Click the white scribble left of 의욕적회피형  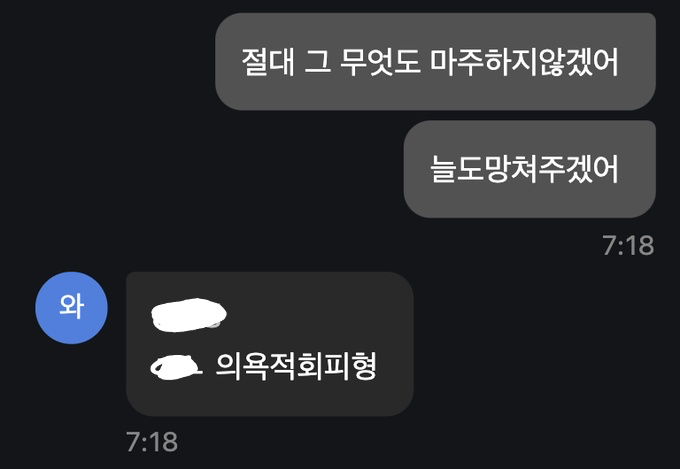click(176, 367)
